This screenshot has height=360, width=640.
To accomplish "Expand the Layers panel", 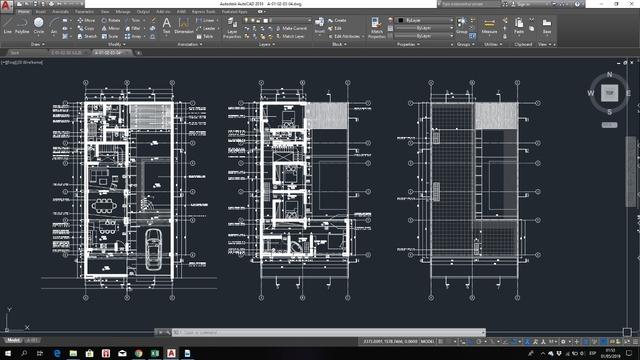I will (x=267, y=44).
